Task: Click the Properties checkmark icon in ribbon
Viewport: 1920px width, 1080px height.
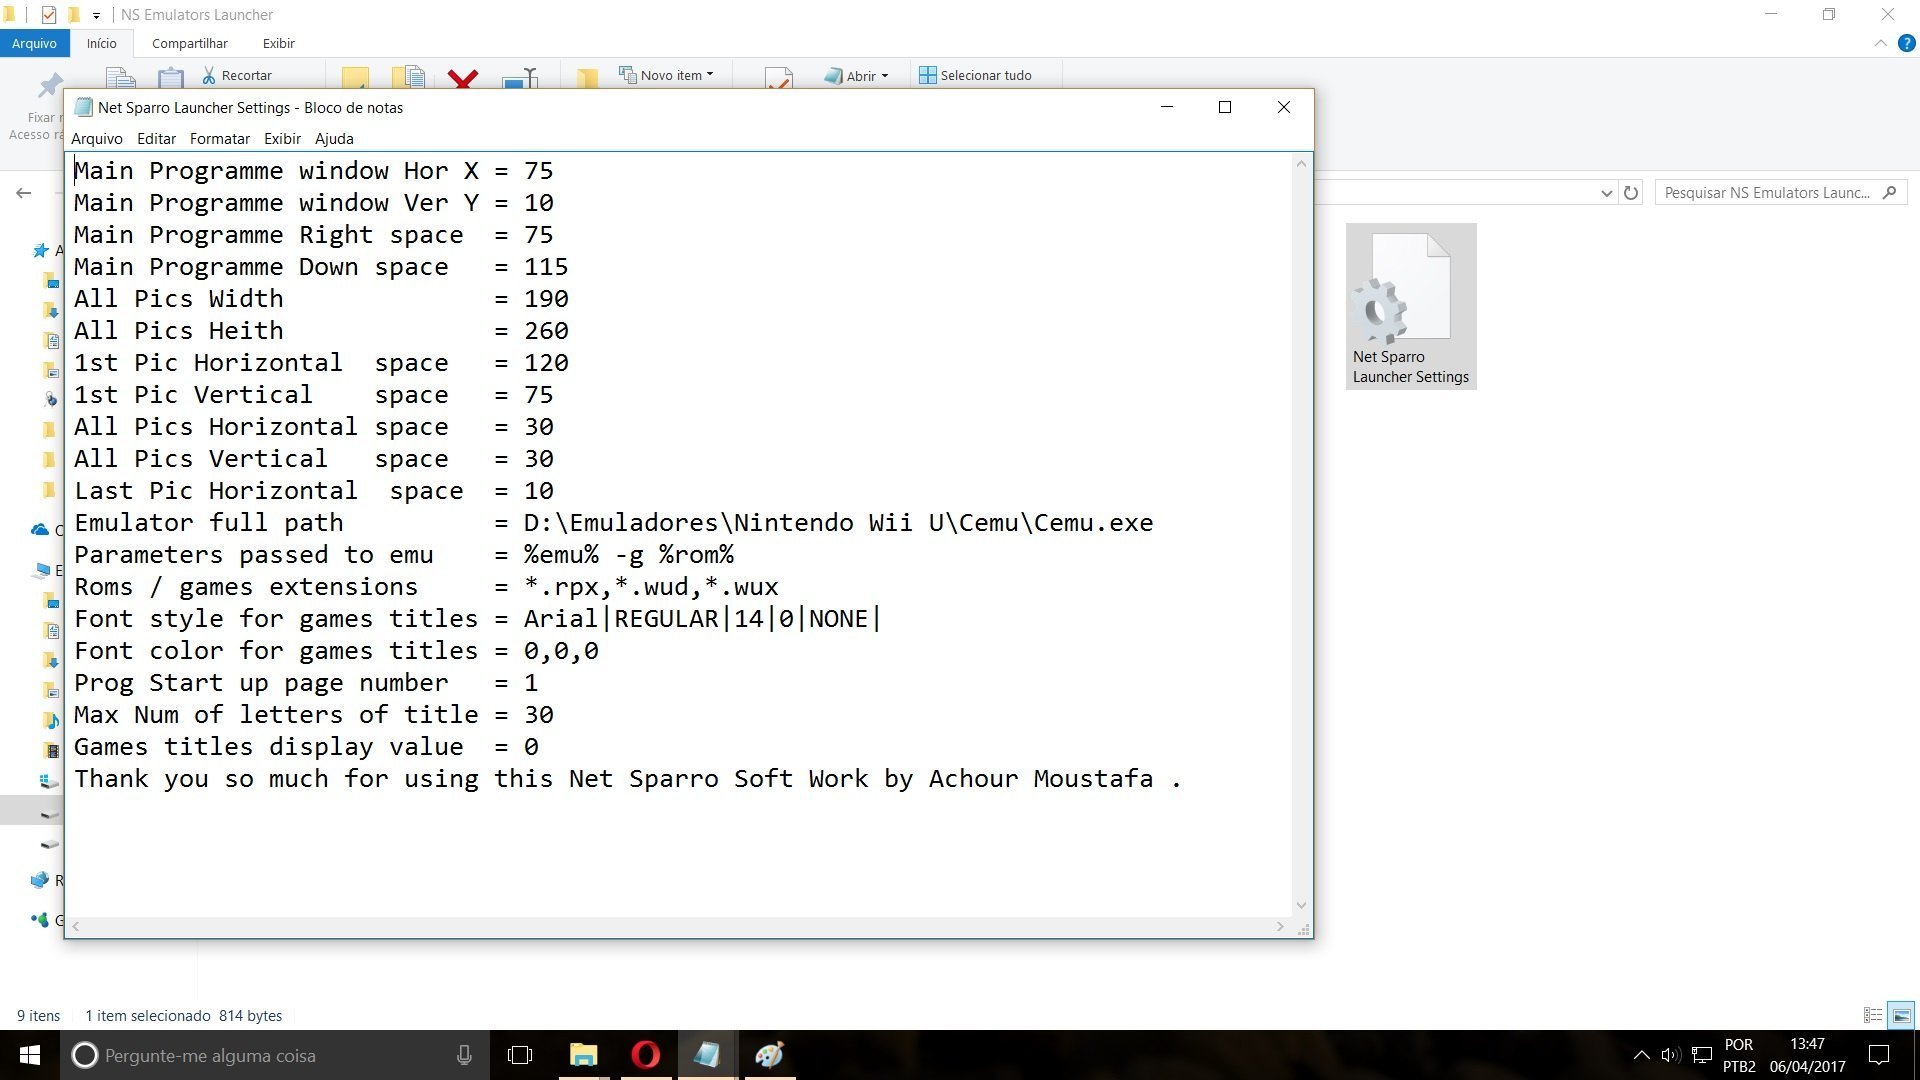Action: 778,78
